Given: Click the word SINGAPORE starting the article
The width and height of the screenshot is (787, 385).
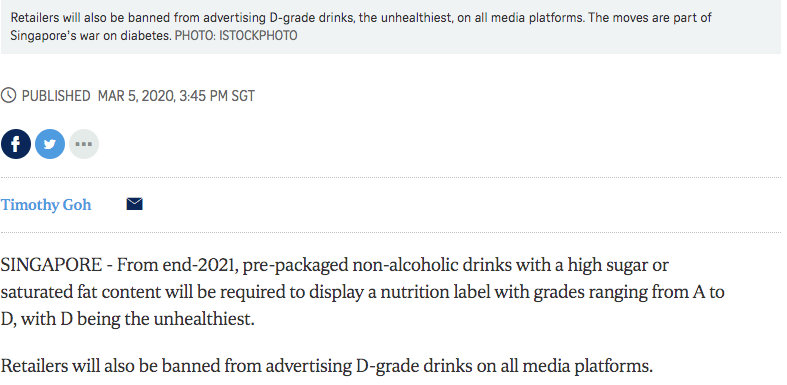Looking at the screenshot, I should click(x=51, y=265).
